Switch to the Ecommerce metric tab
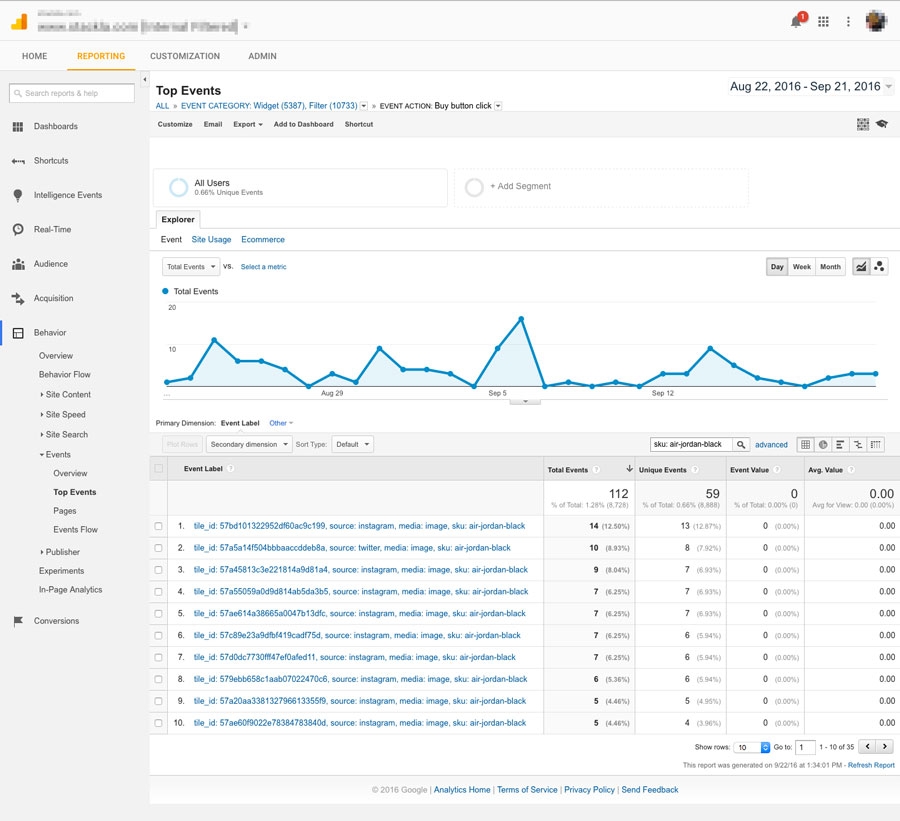This screenshot has width=900, height=821. [263, 240]
